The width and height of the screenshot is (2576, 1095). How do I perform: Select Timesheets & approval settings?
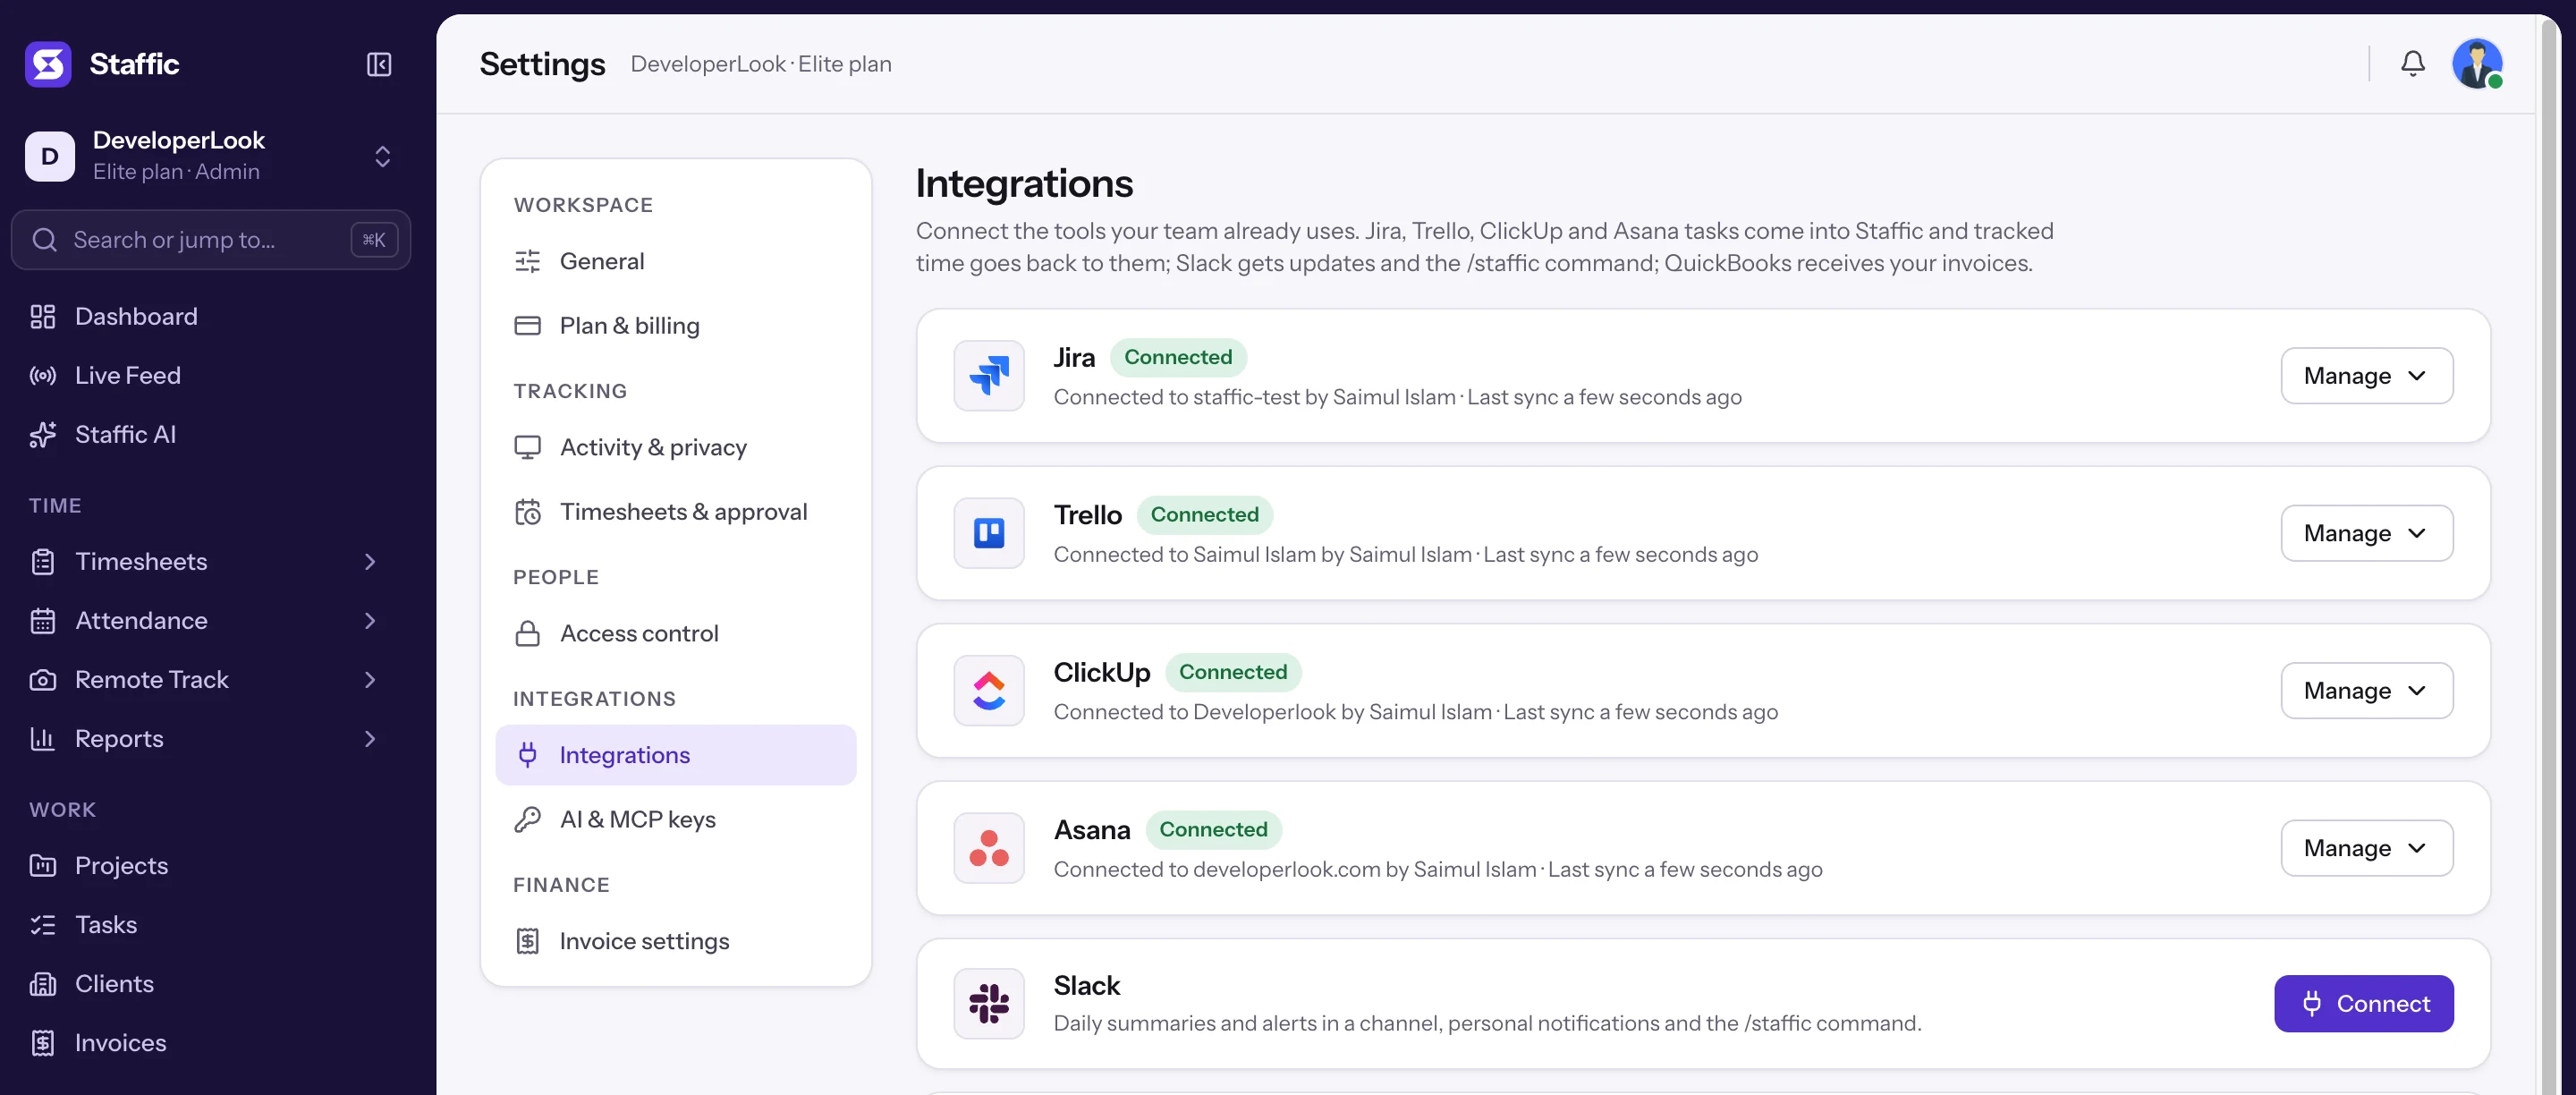(676, 511)
